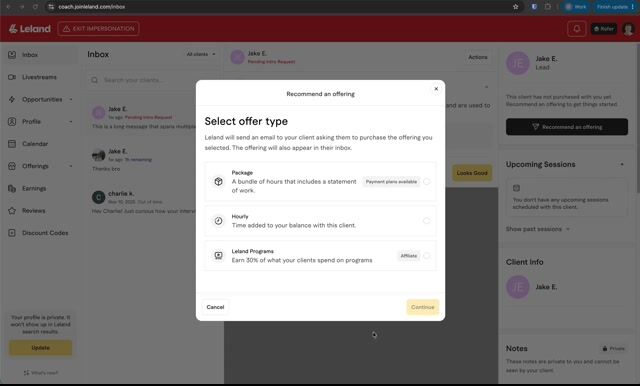640x386 pixels.
Task: Click the Offerings sidebar icon
Action: pos(12,166)
